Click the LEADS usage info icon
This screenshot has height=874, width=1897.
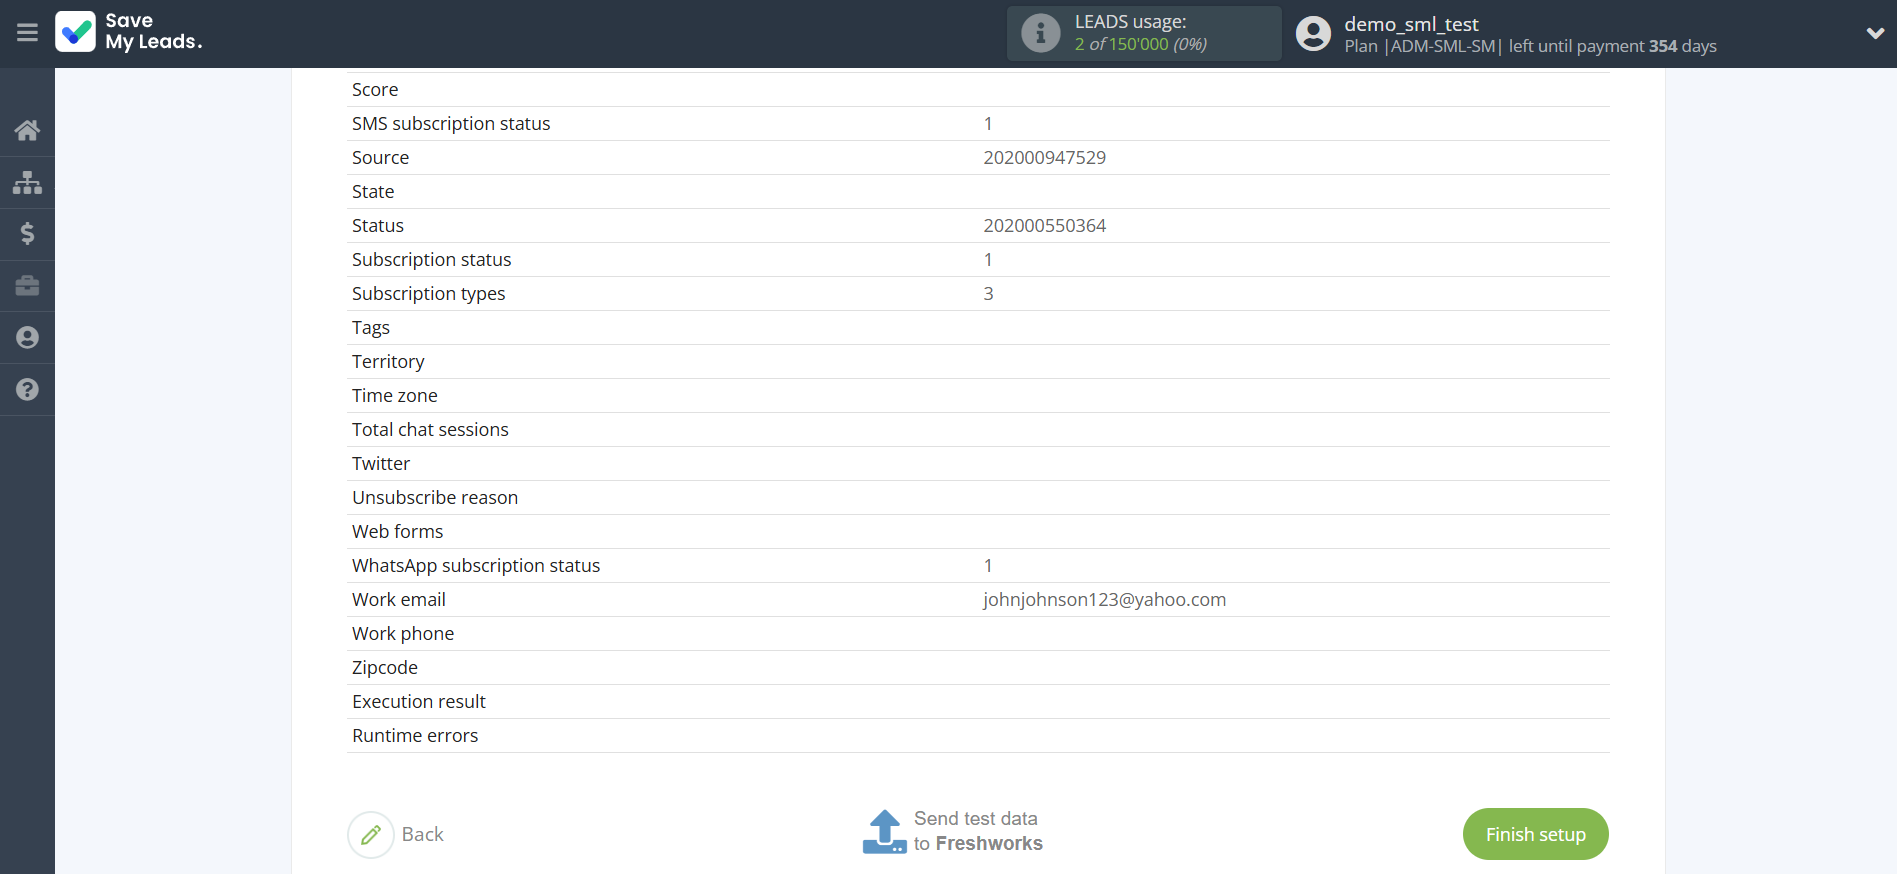[x=1040, y=33]
